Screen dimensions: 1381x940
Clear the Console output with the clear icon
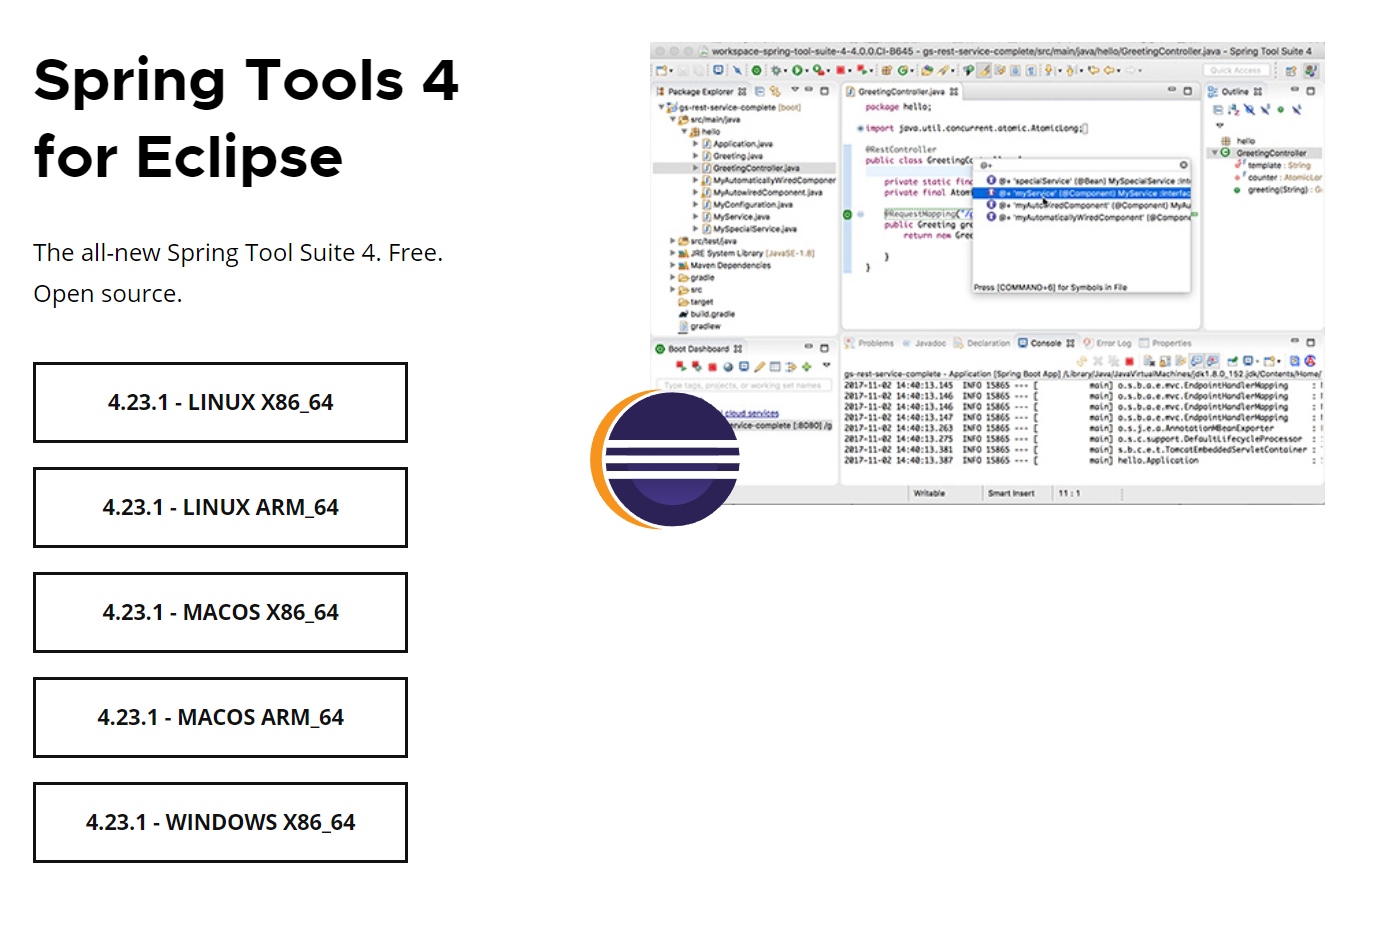point(1148,359)
